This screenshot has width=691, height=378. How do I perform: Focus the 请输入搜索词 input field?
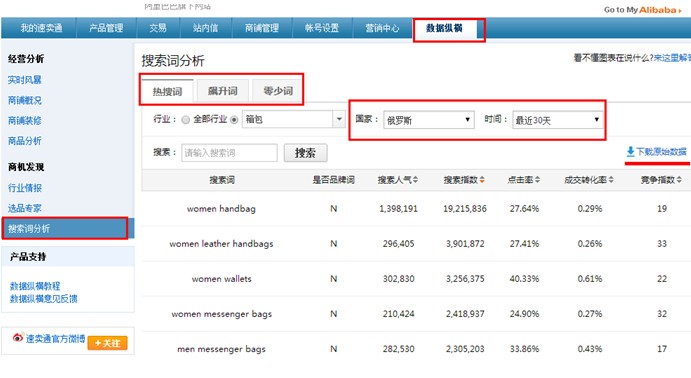pyautogui.click(x=229, y=153)
